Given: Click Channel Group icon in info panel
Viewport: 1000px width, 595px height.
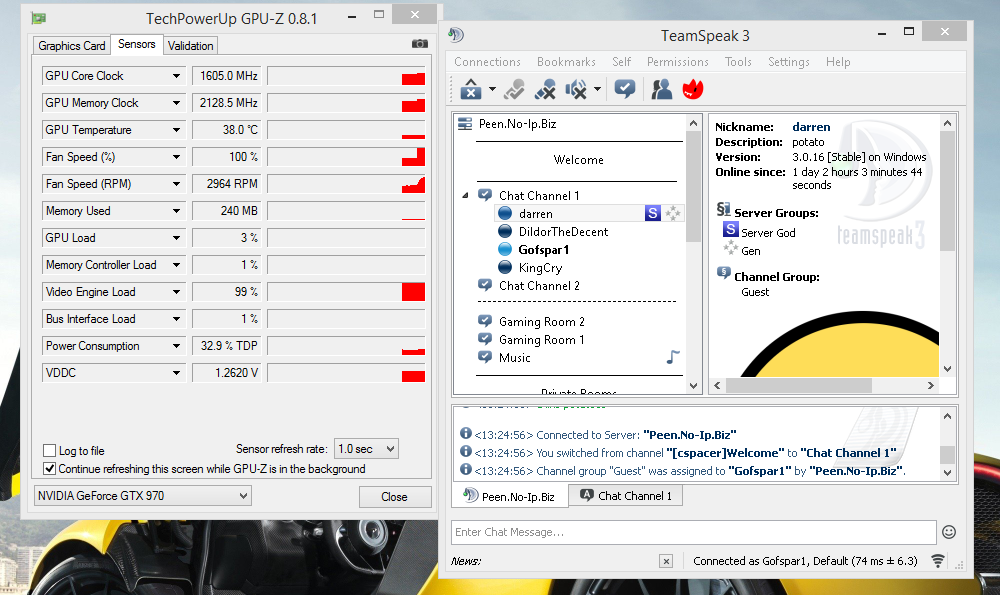Looking at the screenshot, I should pos(723,273).
